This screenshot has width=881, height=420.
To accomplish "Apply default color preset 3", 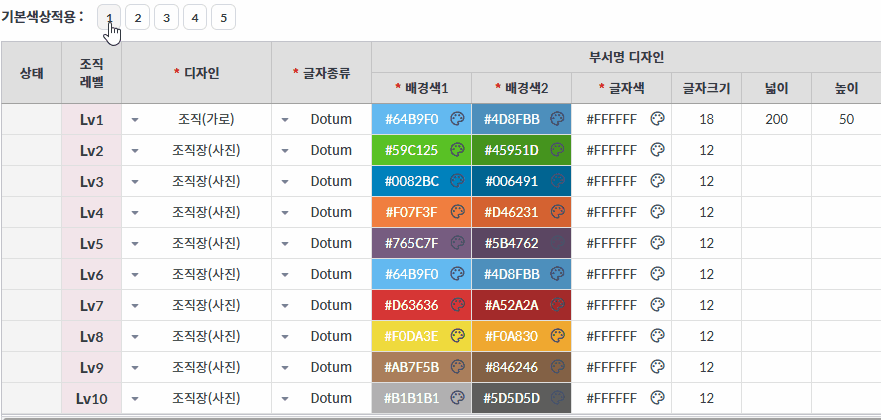I will coord(166,18).
